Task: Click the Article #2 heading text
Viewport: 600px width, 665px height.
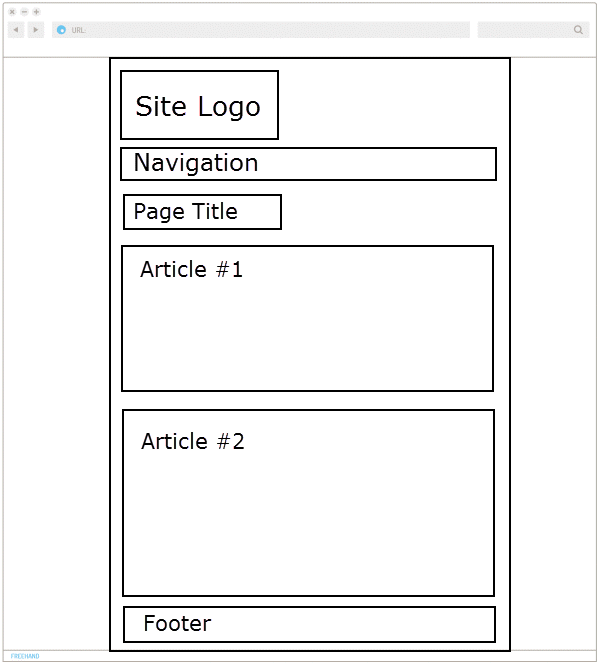Action: point(192,442)
